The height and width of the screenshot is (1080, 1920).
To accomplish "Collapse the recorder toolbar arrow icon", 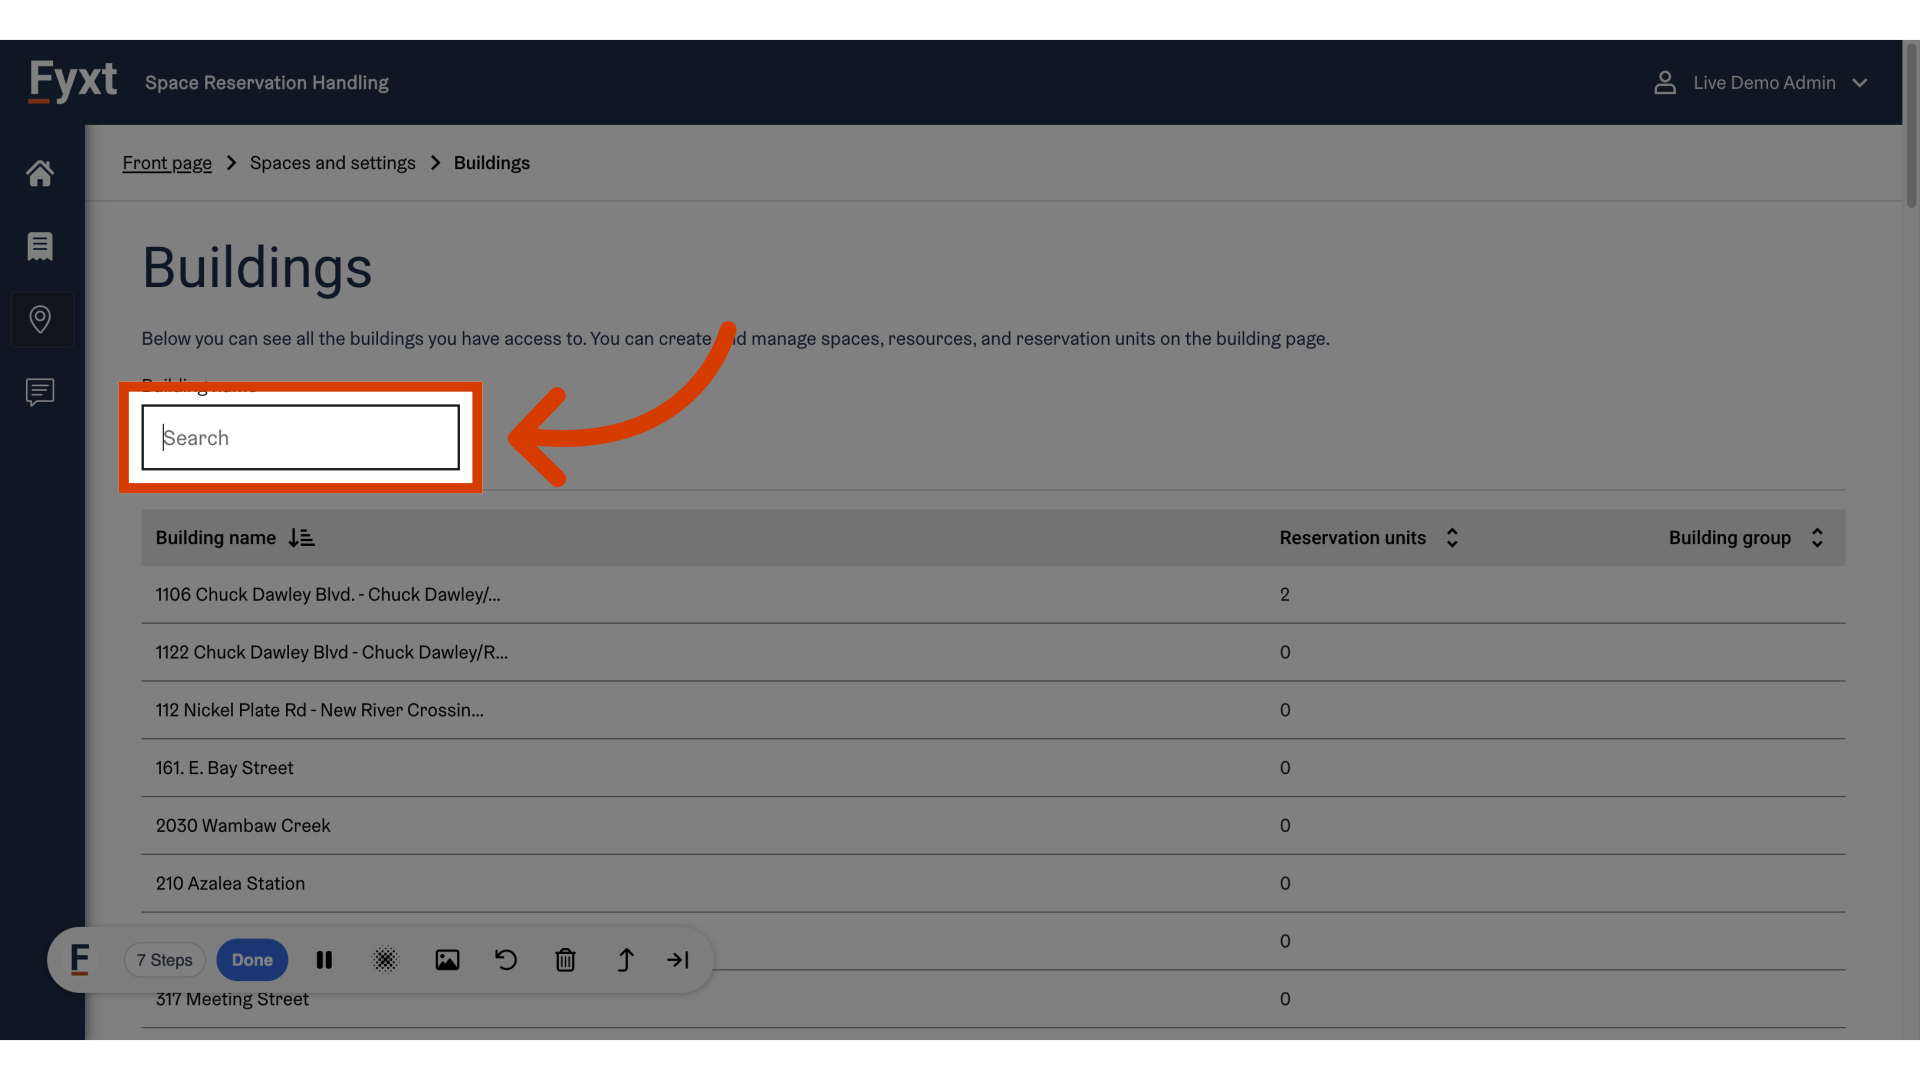I will [x=678, y=960].
